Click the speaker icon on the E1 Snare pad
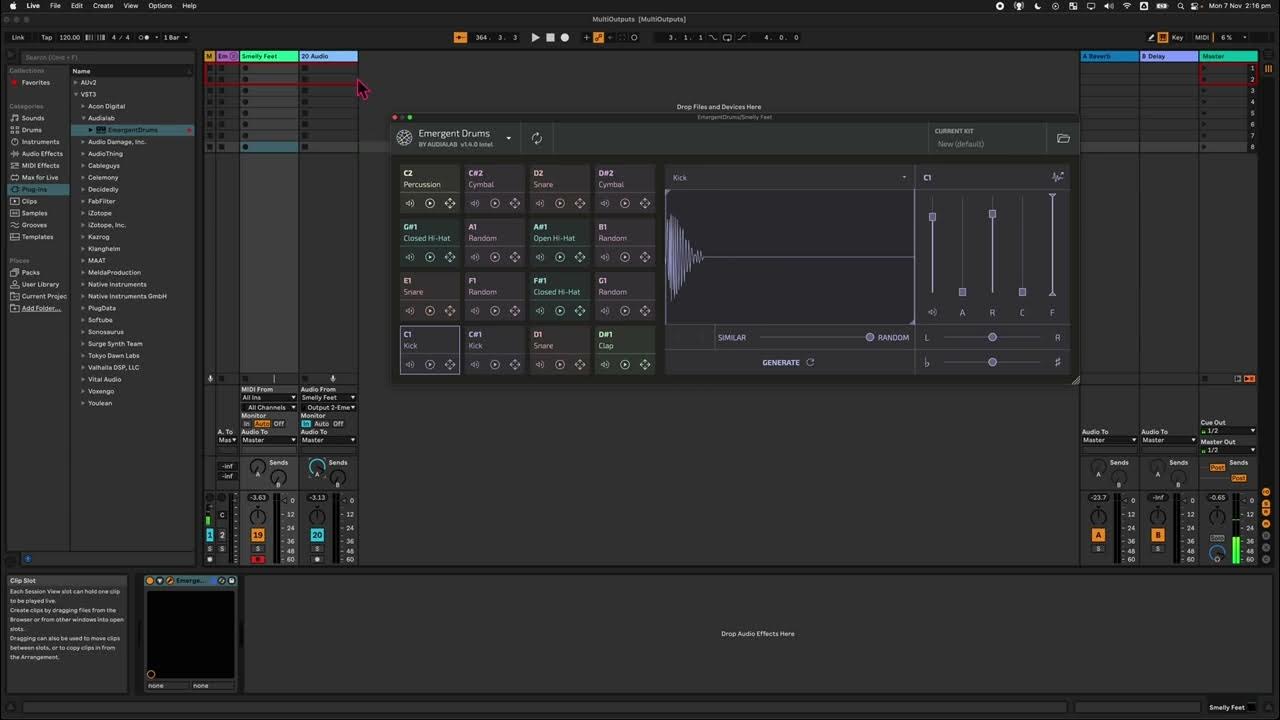The image size is (1280, 720). (x=409, y=311)
